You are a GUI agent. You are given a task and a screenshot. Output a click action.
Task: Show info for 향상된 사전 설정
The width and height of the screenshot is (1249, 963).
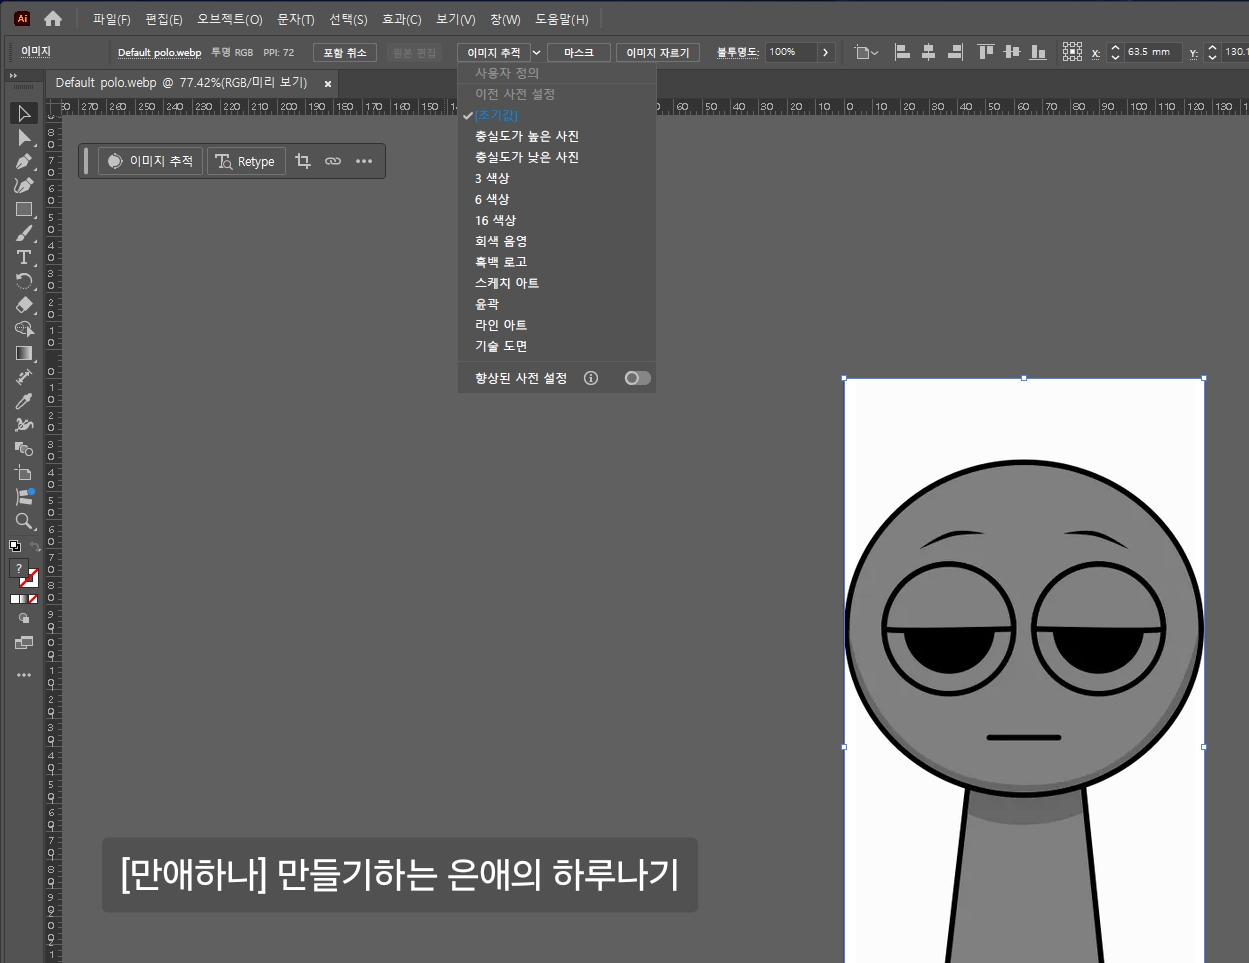[591, 378]
